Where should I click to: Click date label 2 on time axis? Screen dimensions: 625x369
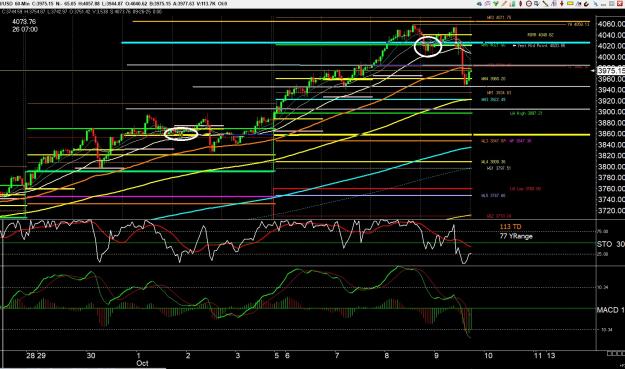click(188, 355)
